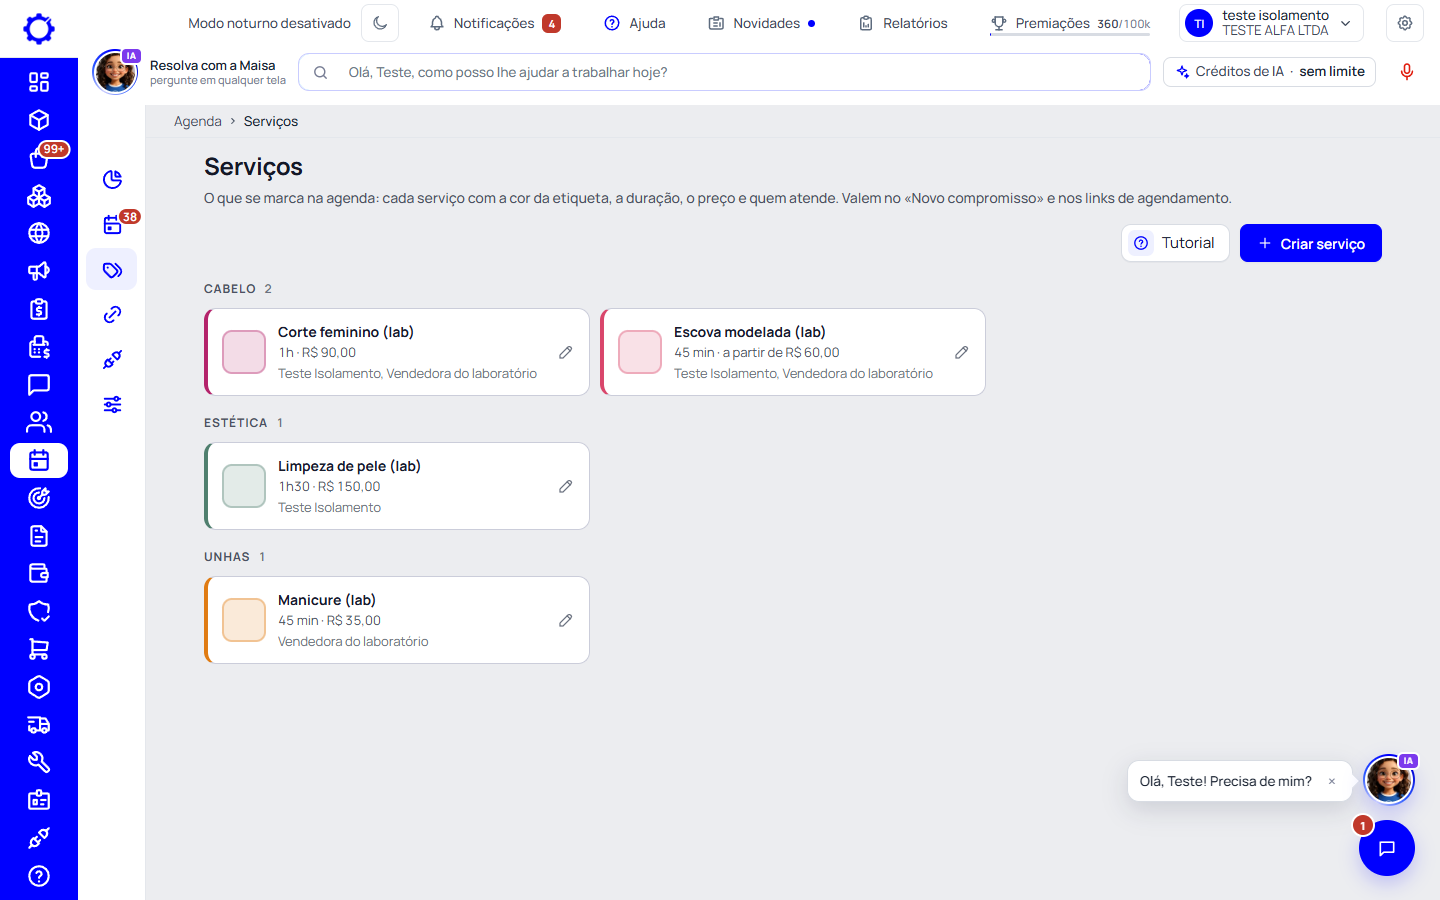This screenshot has width=1440, height=900.
Task: Open Notificações in top bar
Action: pos(495,23)
